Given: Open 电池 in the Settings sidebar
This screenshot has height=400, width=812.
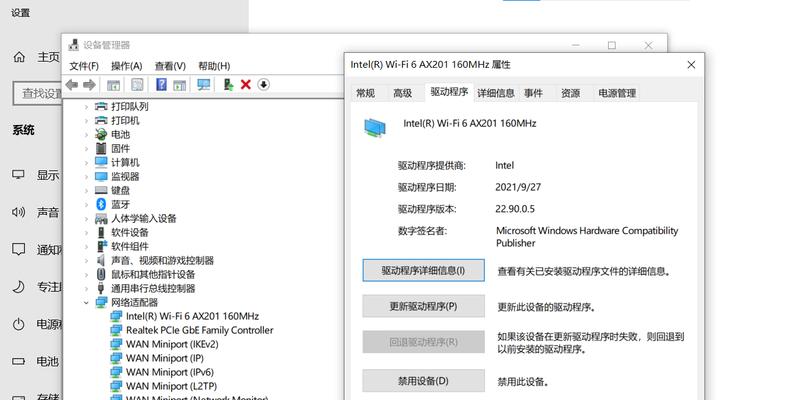Looking at the screenshot, I should pos(36,362).
